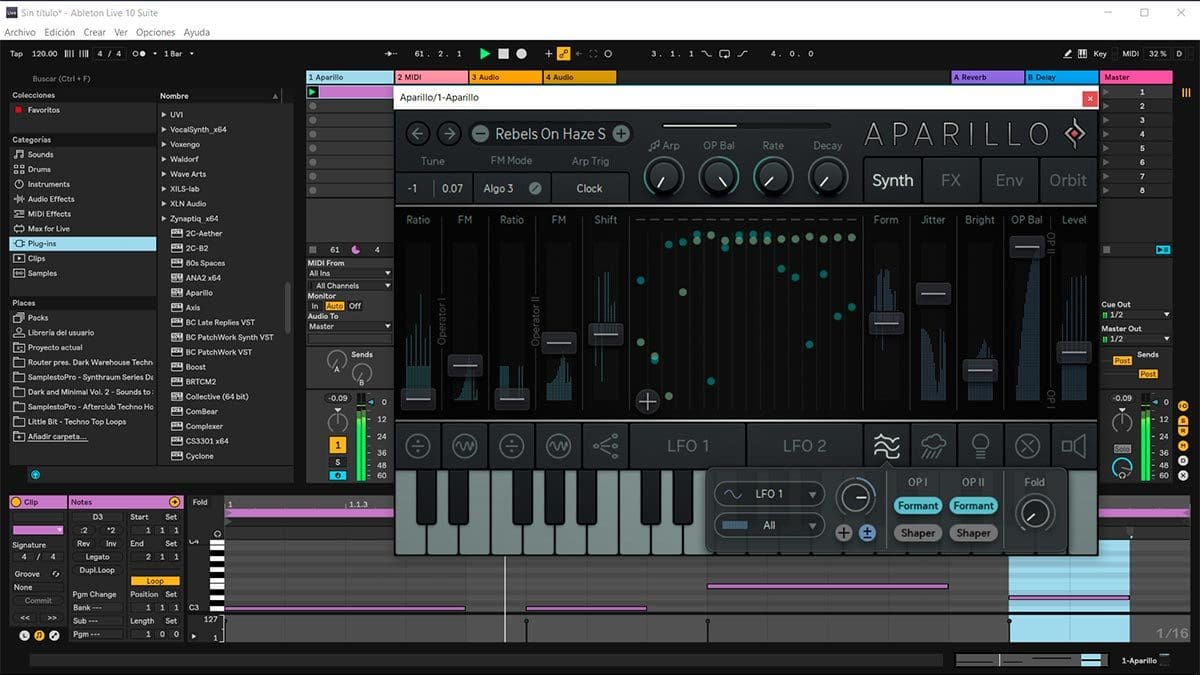Click the Arrangement record button

tap(522, 53)
